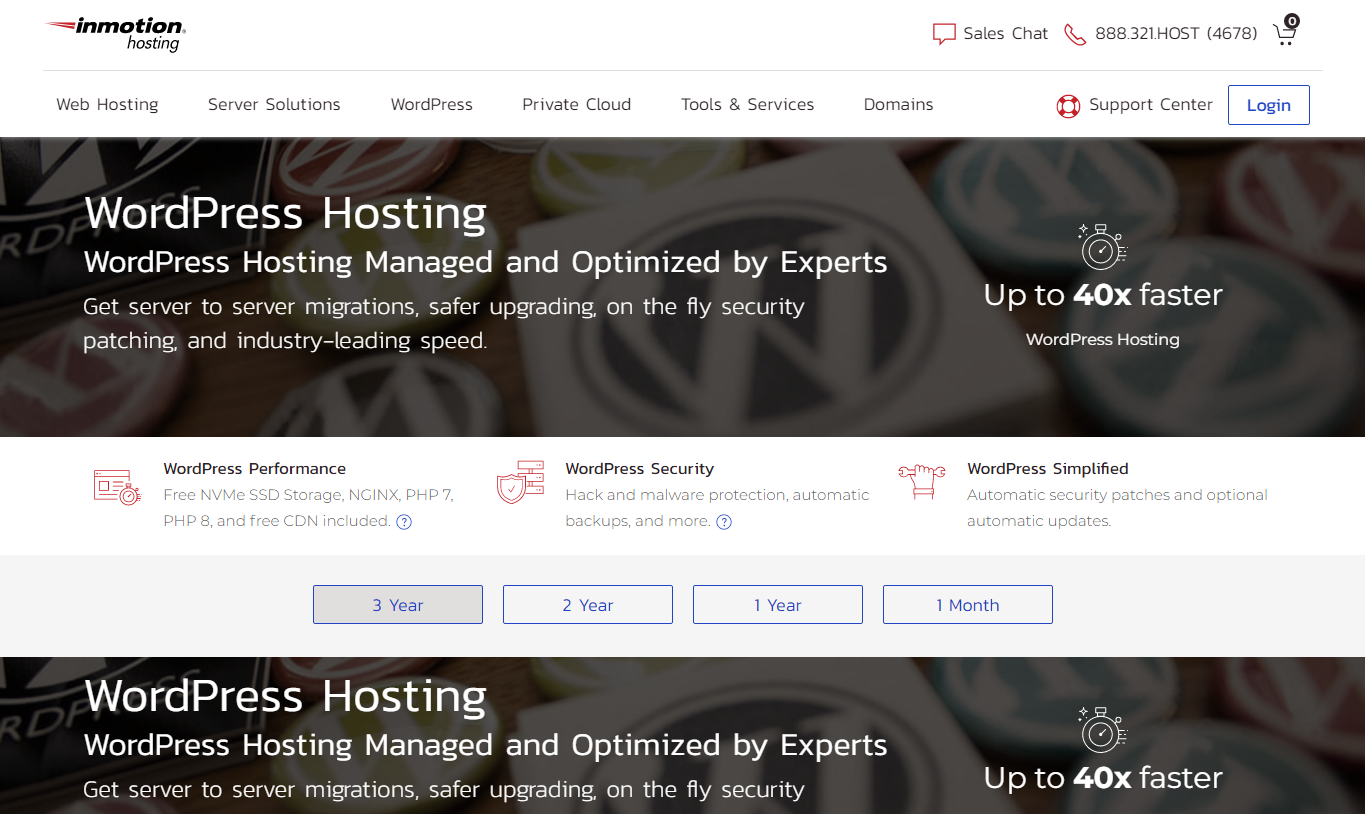Image resolution: width=1365 pixels, height=814 pixels.
Task: Select the 2 Year billing term
Action: pyautogui.click(x=588, y=605)
